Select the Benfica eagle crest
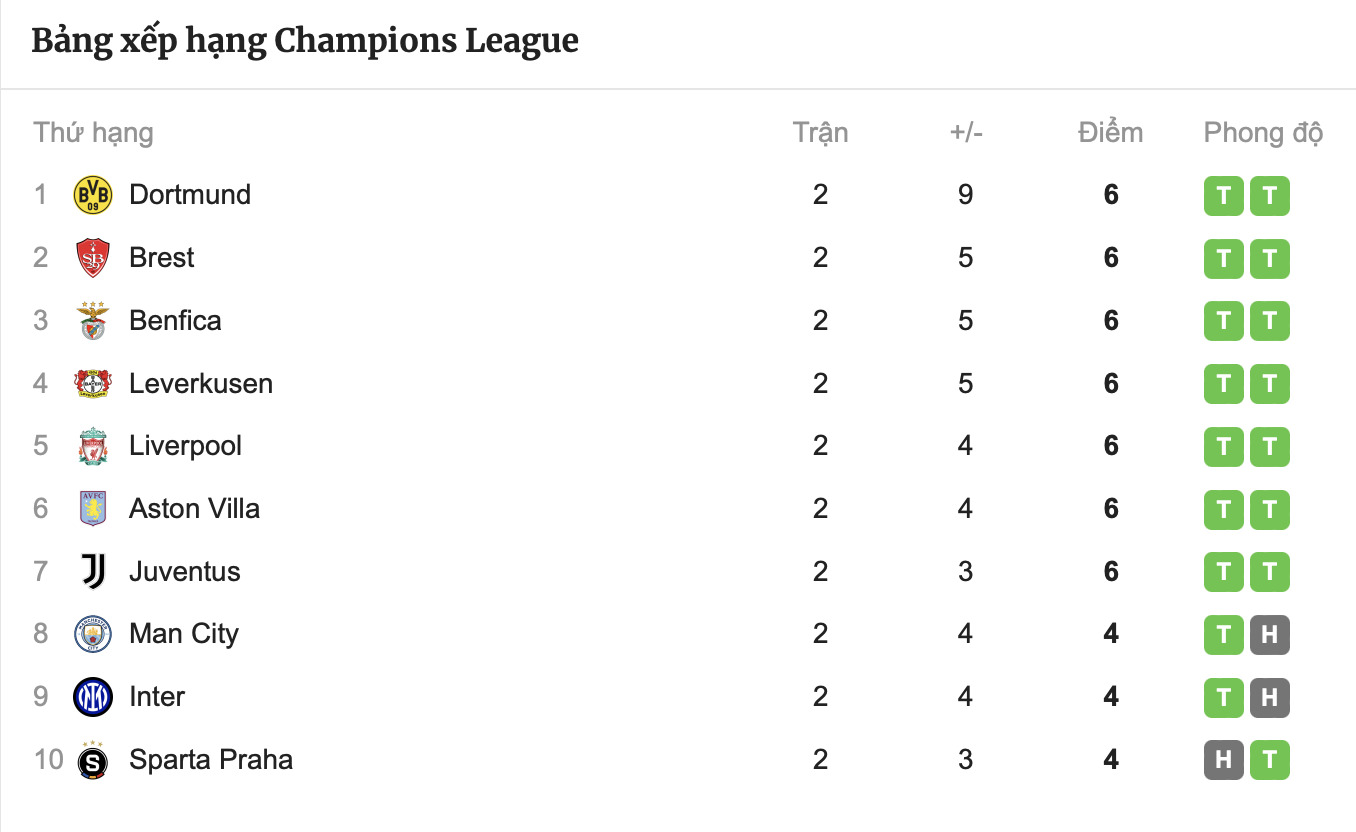1356x832 pixels. pos(93,321)
